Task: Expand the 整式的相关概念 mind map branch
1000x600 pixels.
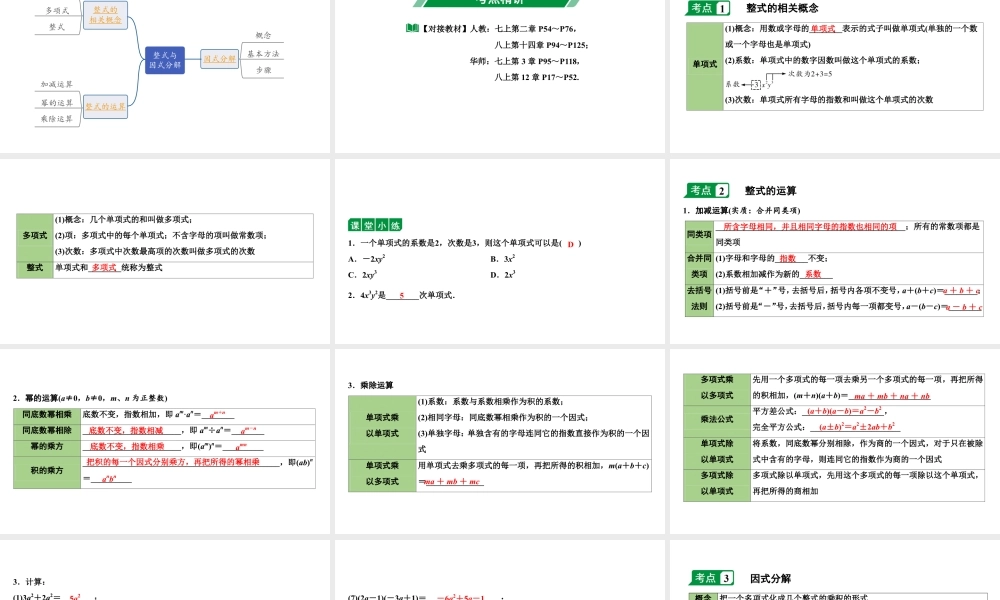Action: point(105,16)
